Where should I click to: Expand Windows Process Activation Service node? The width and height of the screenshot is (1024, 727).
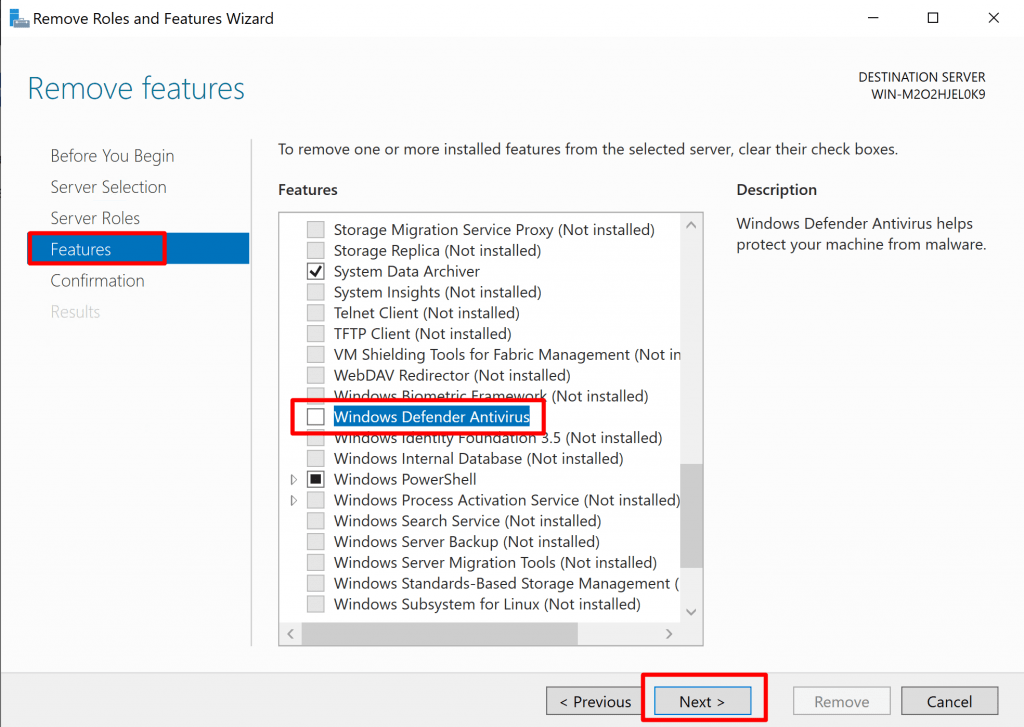[294, 500]
